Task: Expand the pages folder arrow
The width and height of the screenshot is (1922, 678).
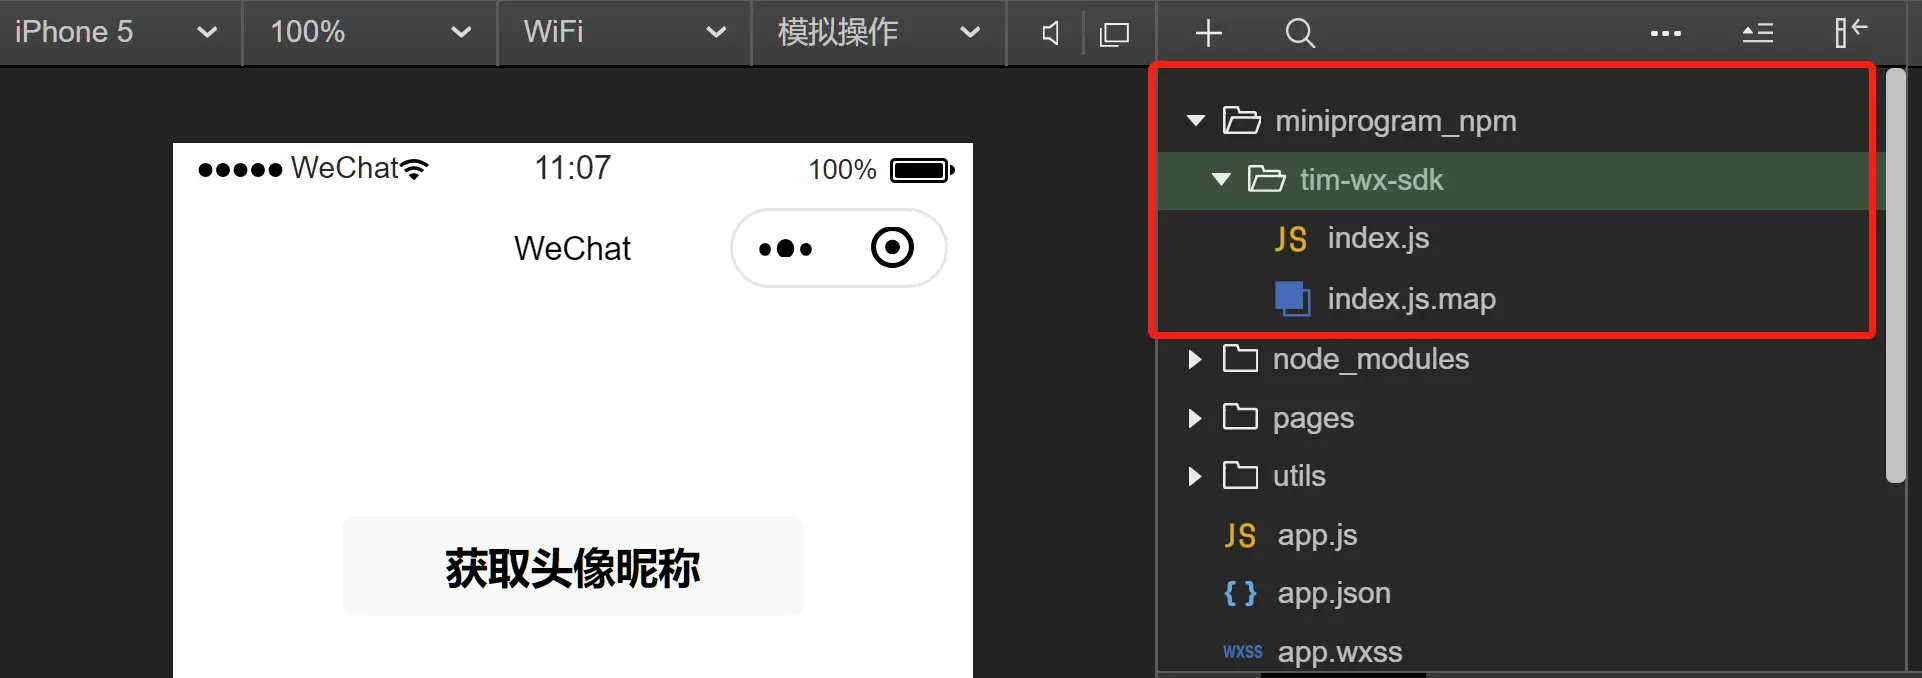Action: (x=1194, y=418)
